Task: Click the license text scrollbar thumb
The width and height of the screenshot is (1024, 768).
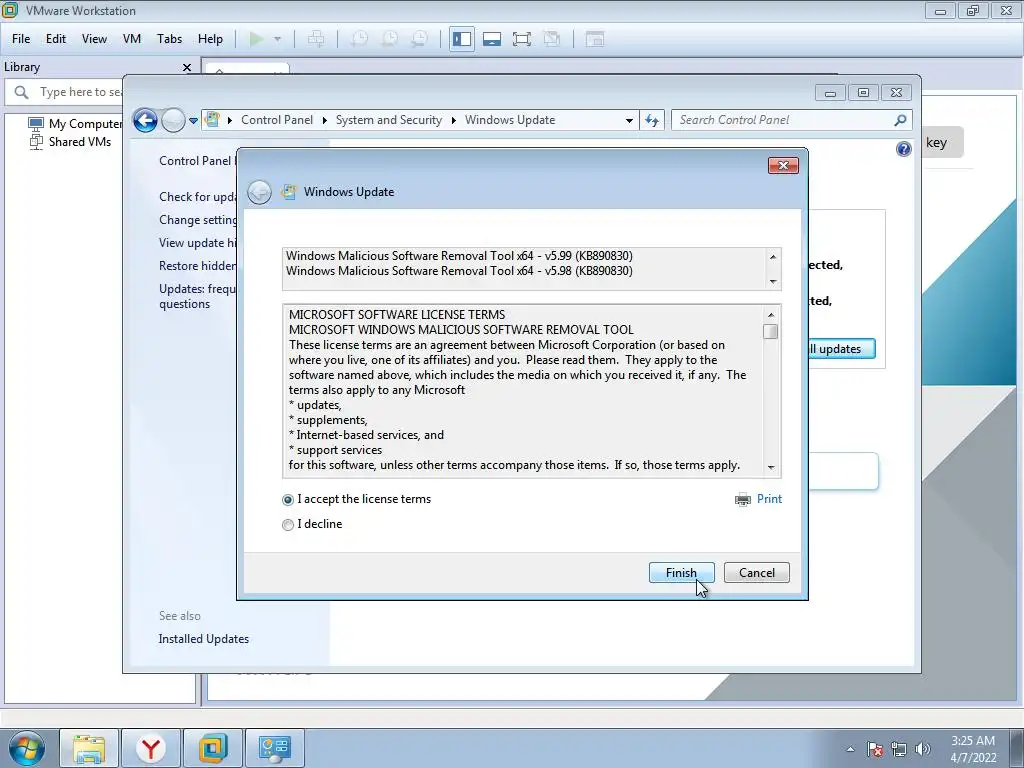Action: point(771,332)
